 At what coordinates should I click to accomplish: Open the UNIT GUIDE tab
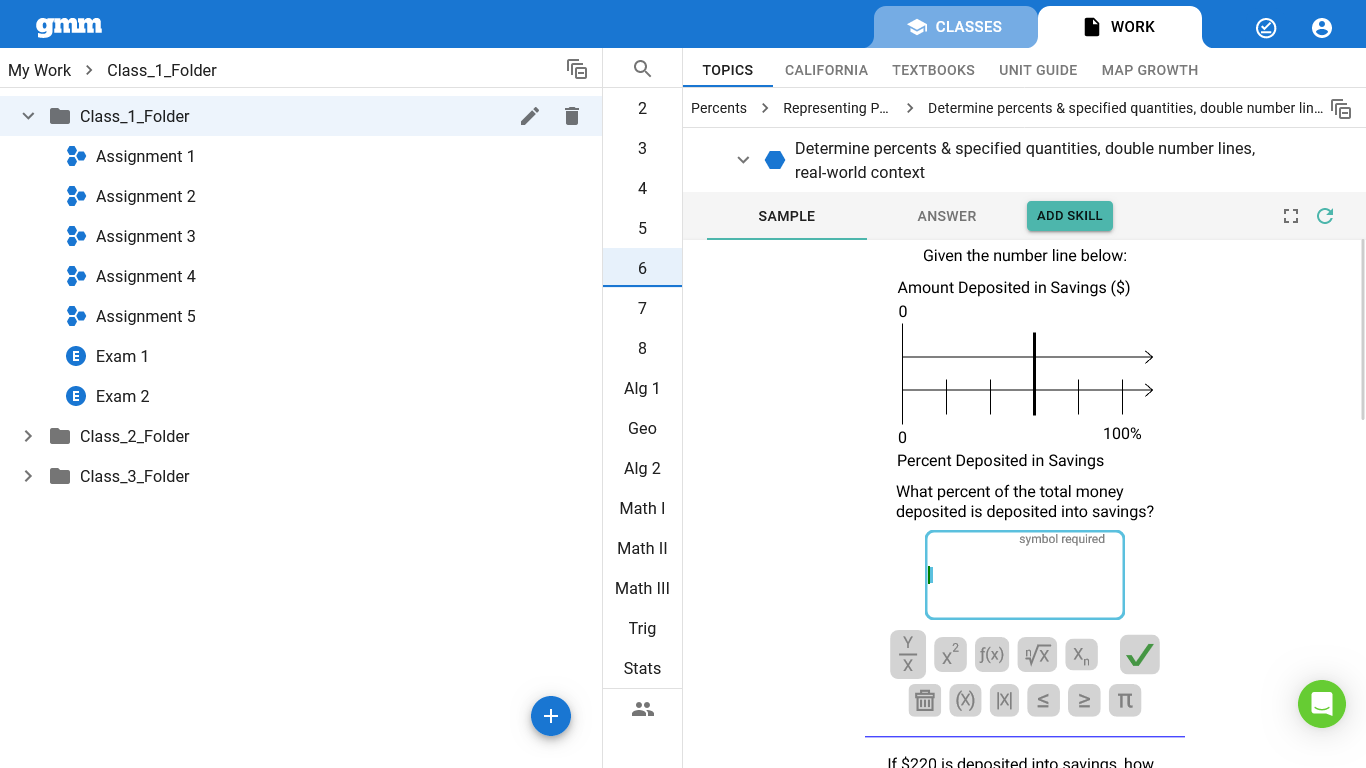[x=1038, y=70]
